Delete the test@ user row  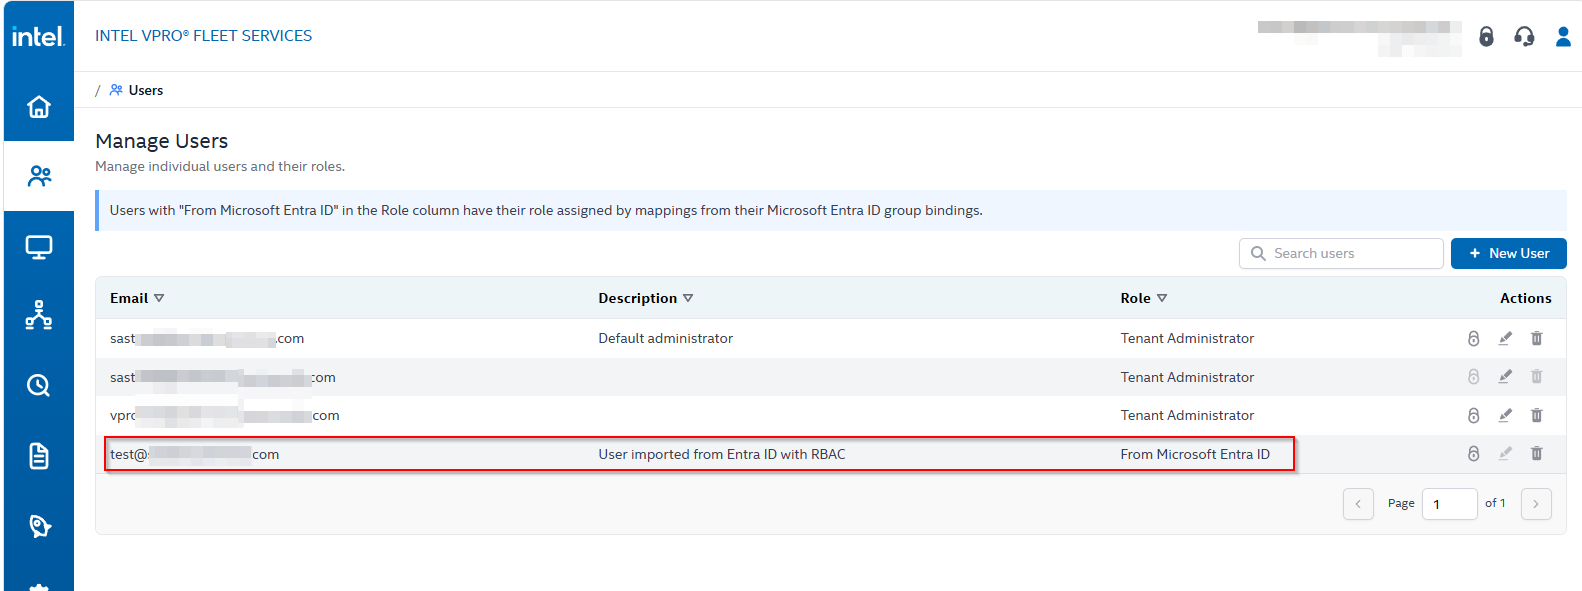(1537, 454)
